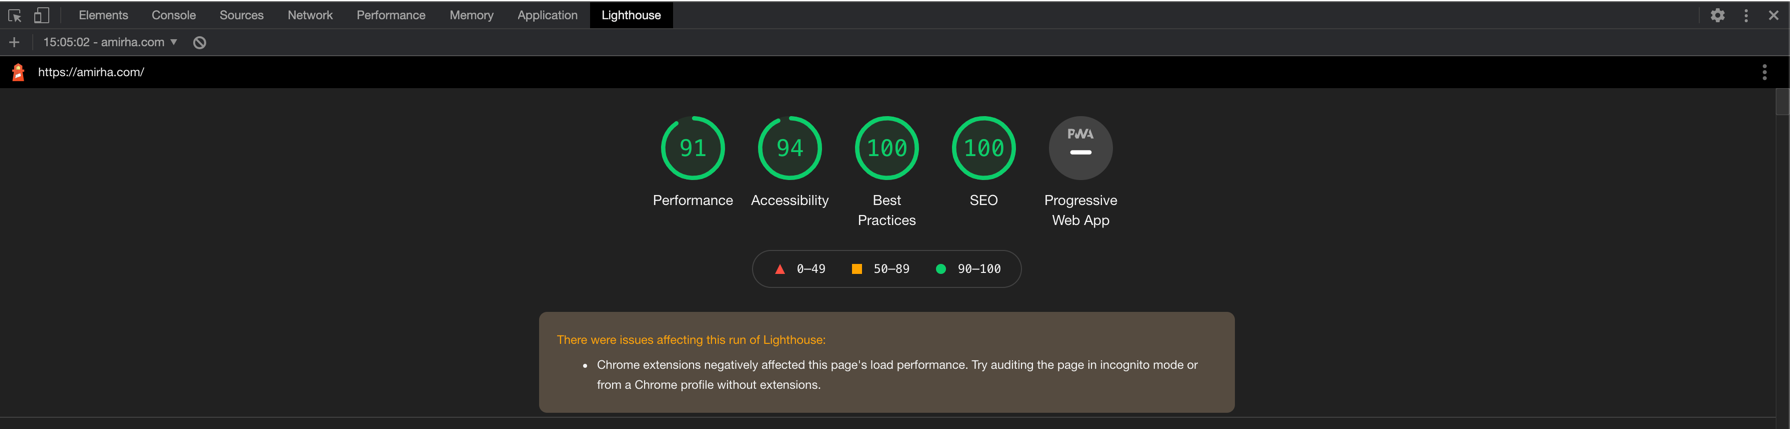Jump to Accessibility score gauge 94
Image resolution: width=1790 pixels, height=429 pixels.
[790, 148]
